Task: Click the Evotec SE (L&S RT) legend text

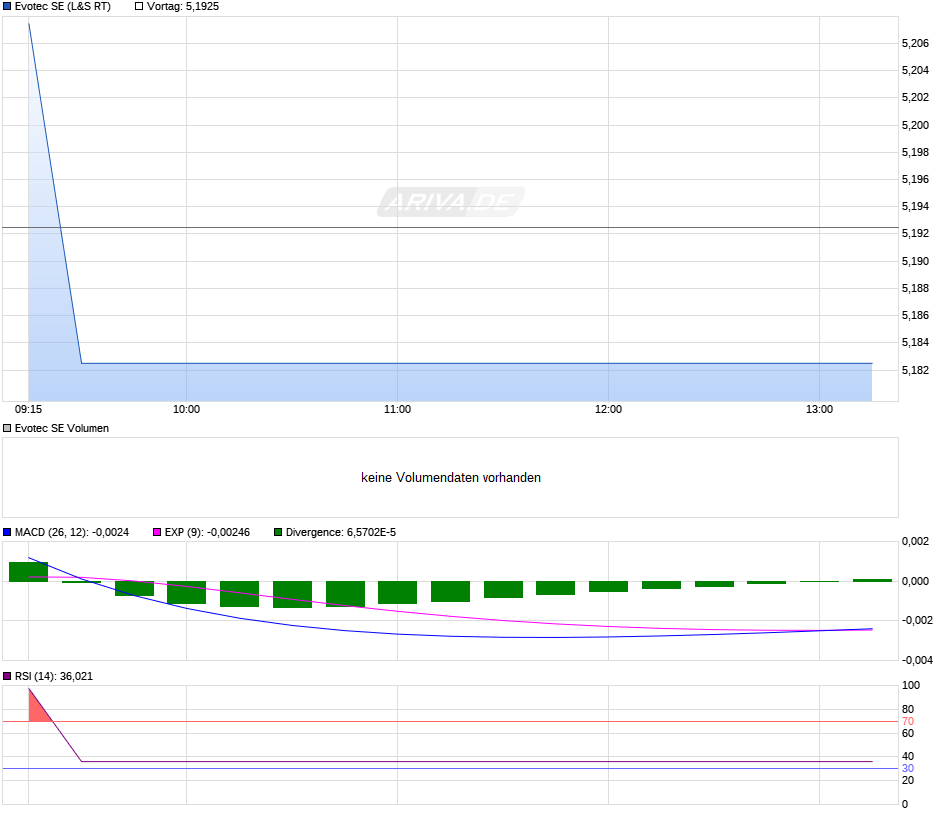Action: (63, 7)
